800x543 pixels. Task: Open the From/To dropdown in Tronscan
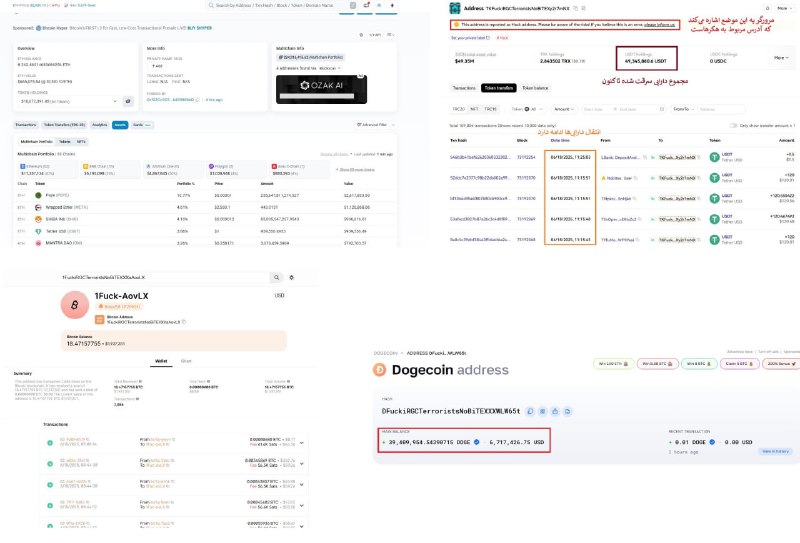(682, 109)
